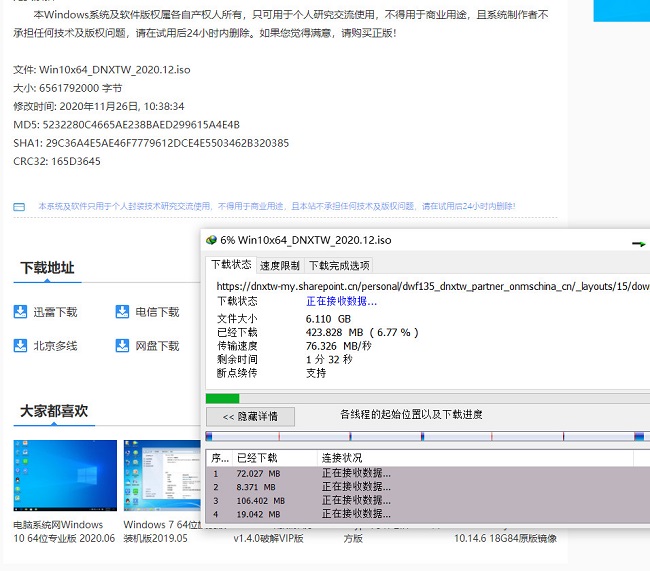650x571 pixels.
Task: Click the 序... column header
Action: point(220,458)
